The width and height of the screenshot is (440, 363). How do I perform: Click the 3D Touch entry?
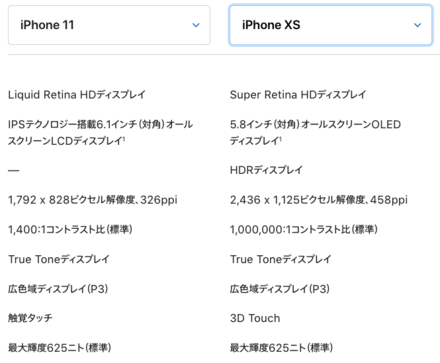tap(255, 318)
